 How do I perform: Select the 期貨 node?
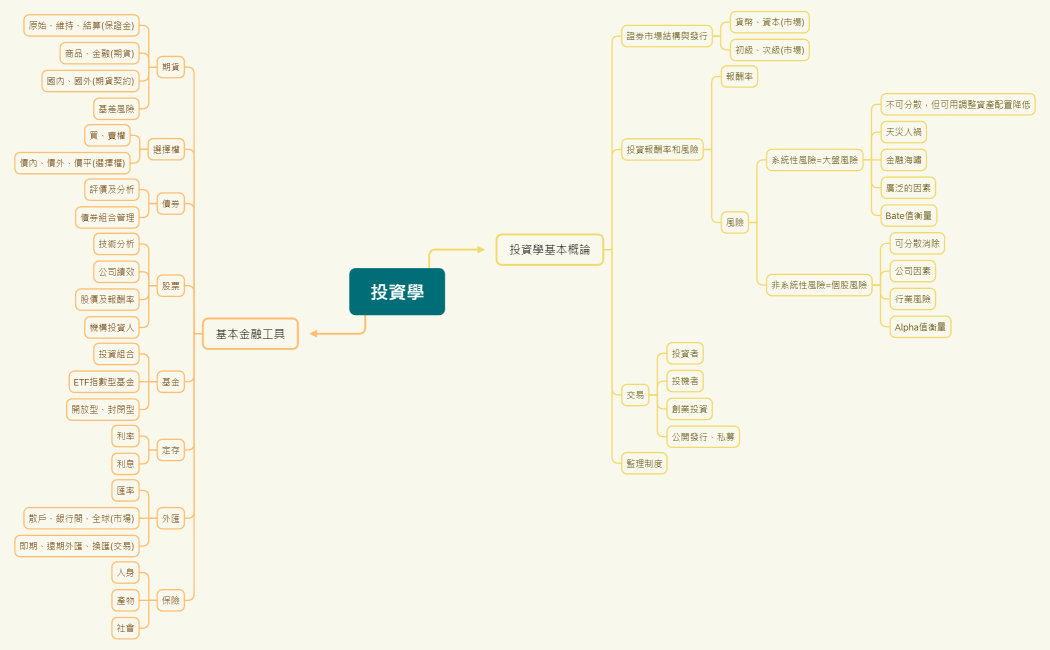[168, 68]
